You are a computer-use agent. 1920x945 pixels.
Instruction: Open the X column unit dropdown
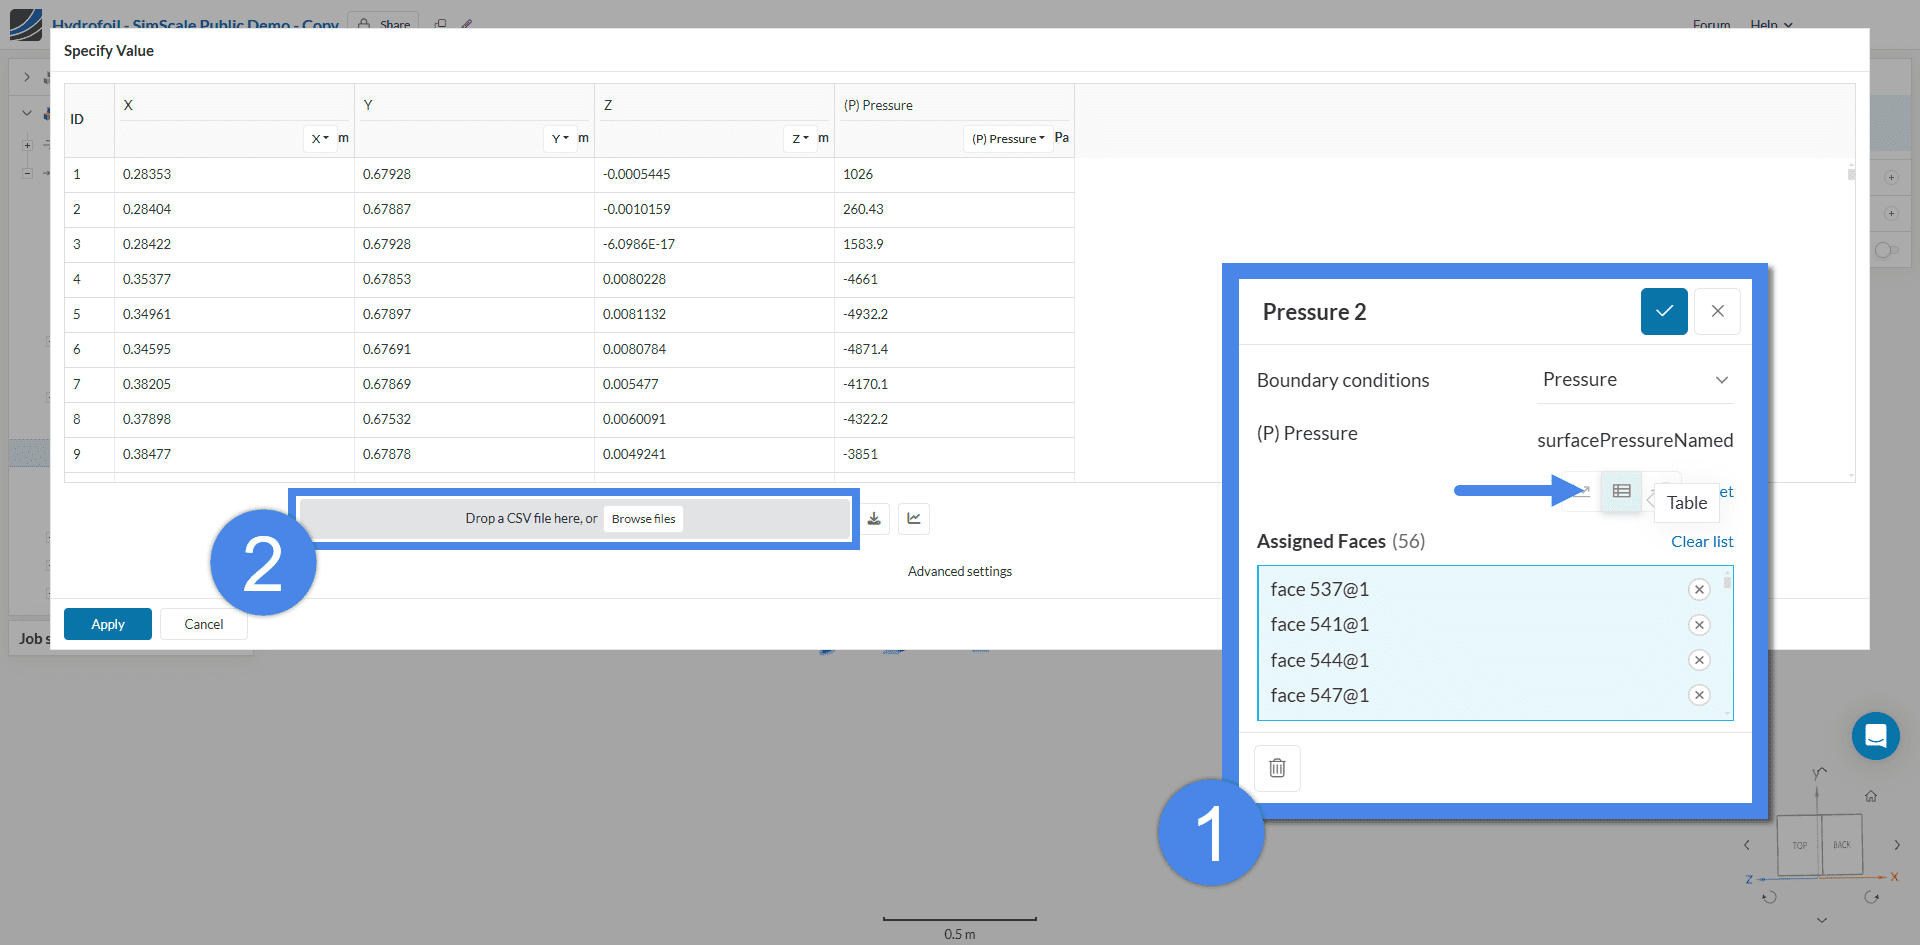(320, 139)
